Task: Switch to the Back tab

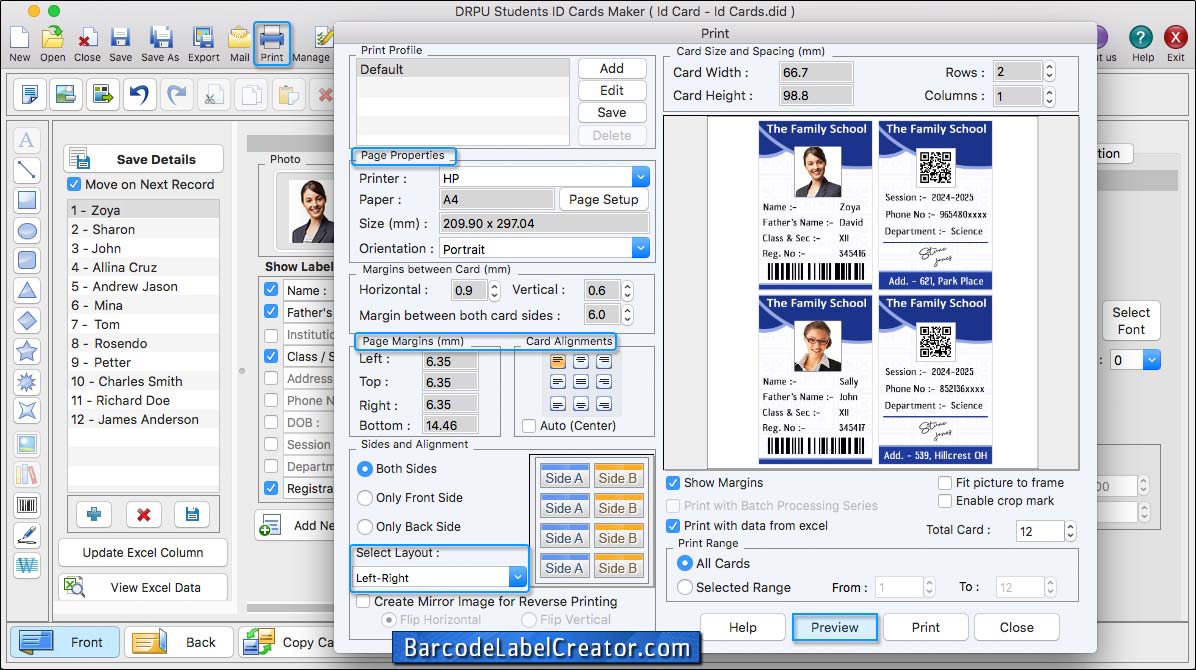Action: [x=179, y=642]
